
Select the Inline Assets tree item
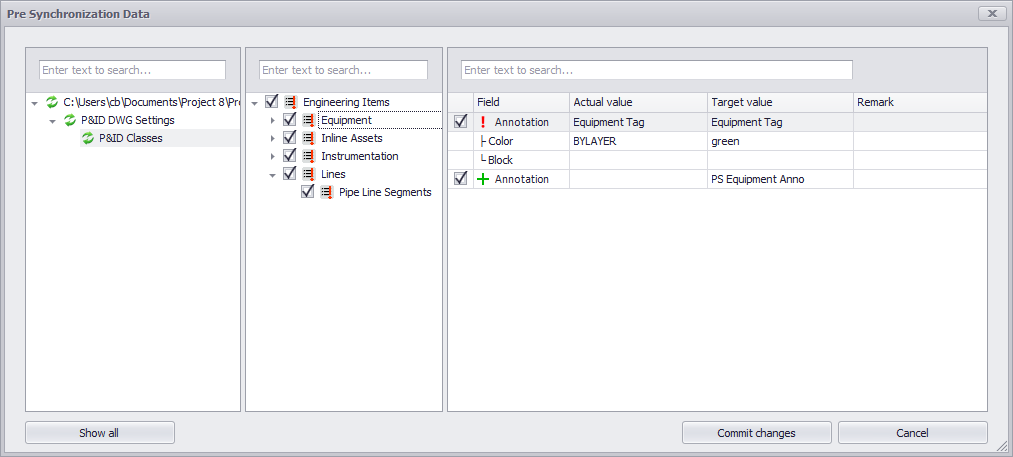tap(351, 138)
